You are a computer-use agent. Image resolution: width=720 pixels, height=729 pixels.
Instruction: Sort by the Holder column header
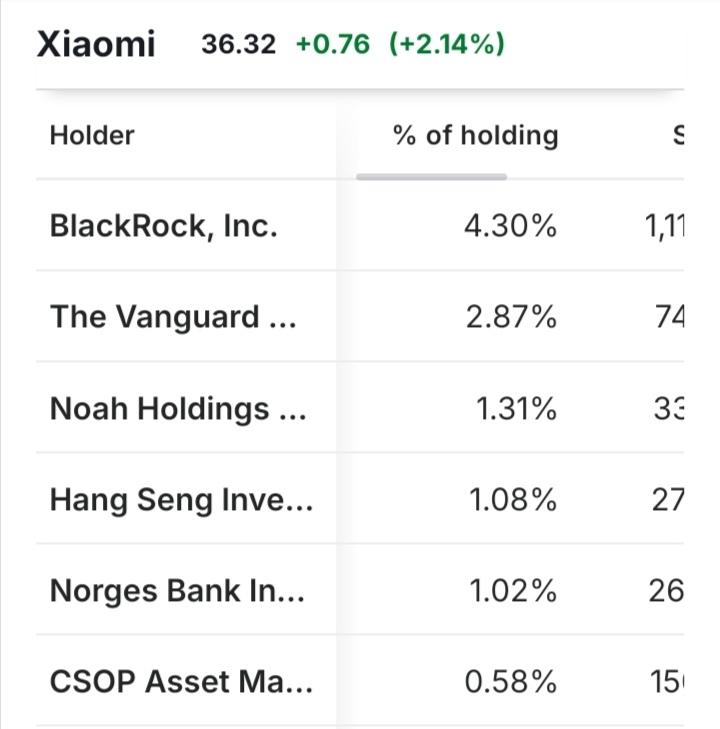pos(92,136)
